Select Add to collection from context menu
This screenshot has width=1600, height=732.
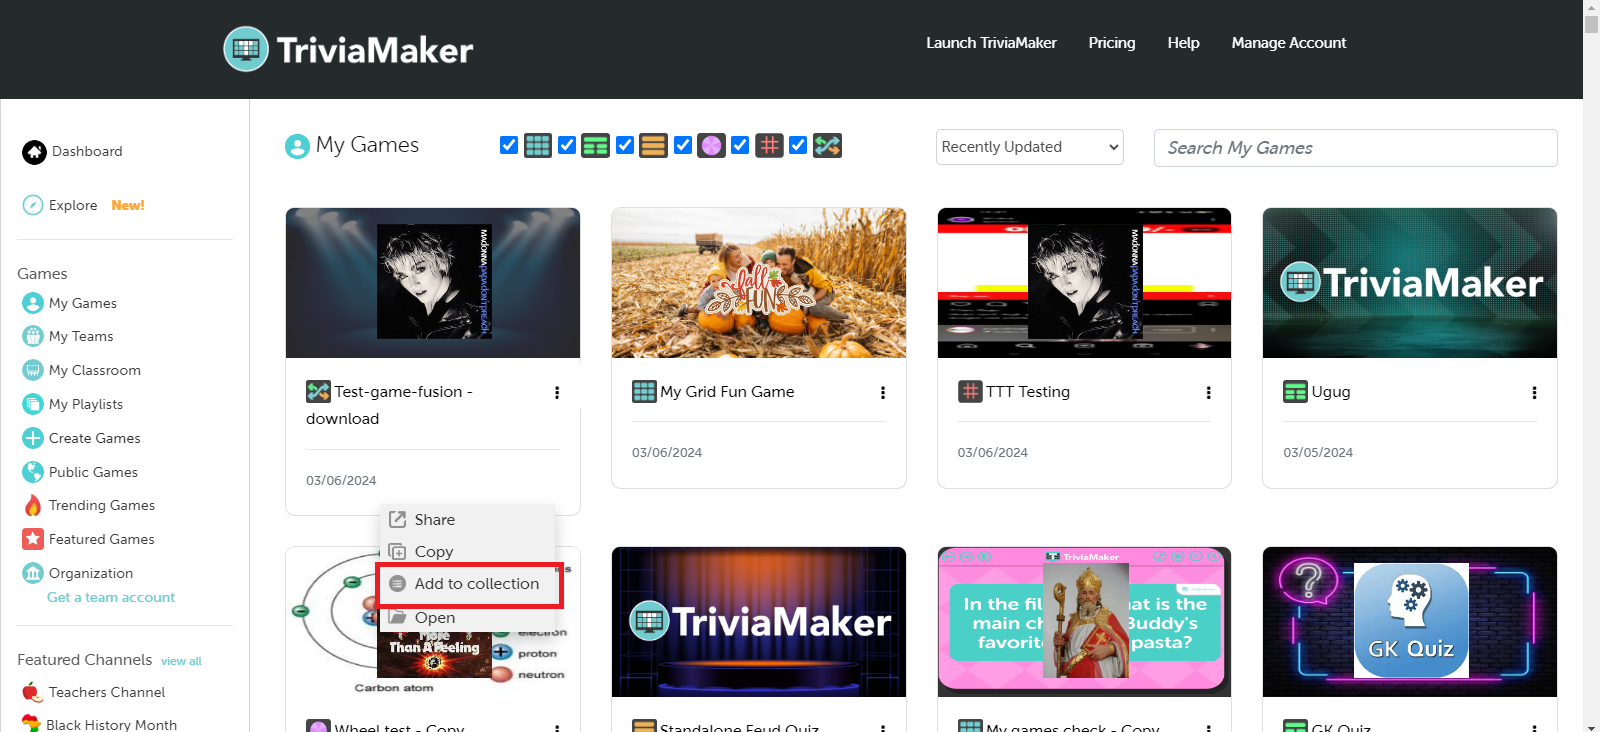point(476,584)
